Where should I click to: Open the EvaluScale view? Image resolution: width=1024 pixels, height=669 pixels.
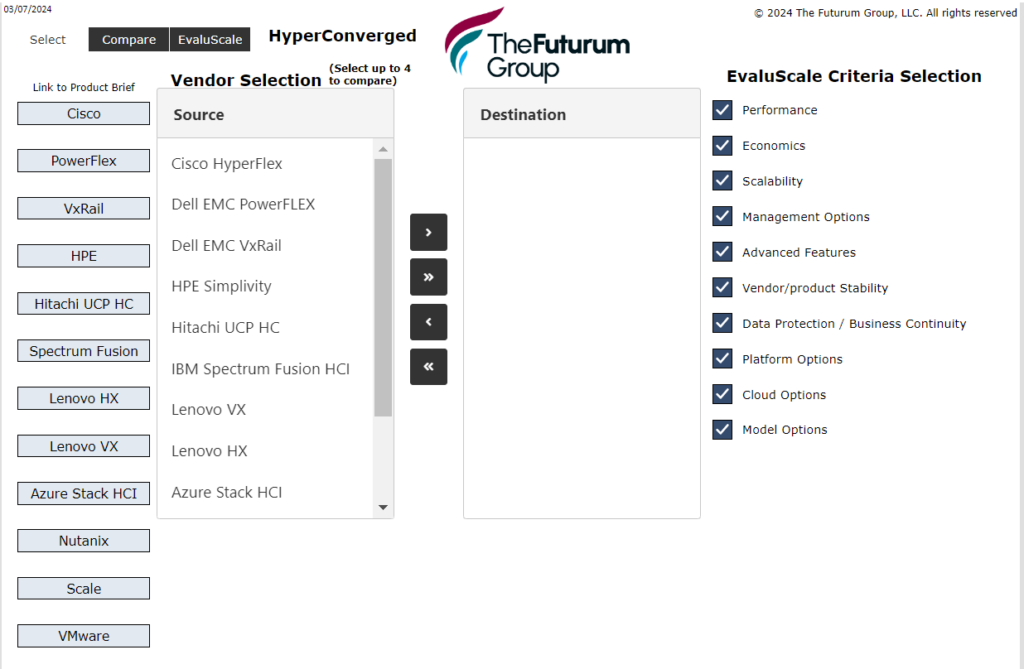210,39
